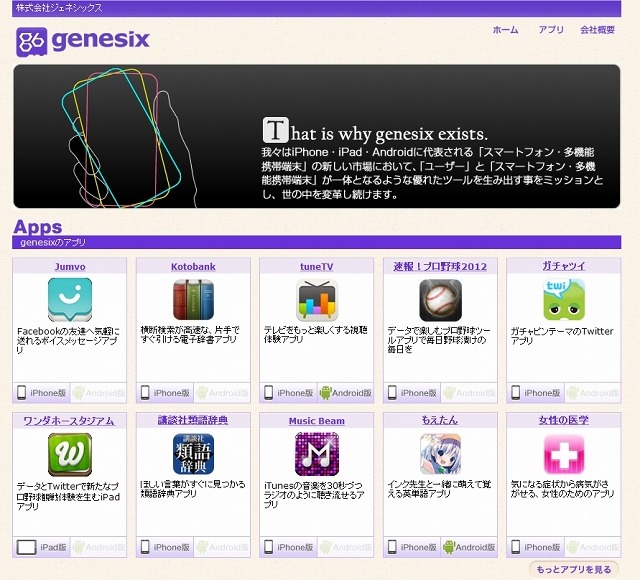Screen dimensions: 640x580
Task: Open the ガチャツイ title link
Action: [x=564, y=266]
